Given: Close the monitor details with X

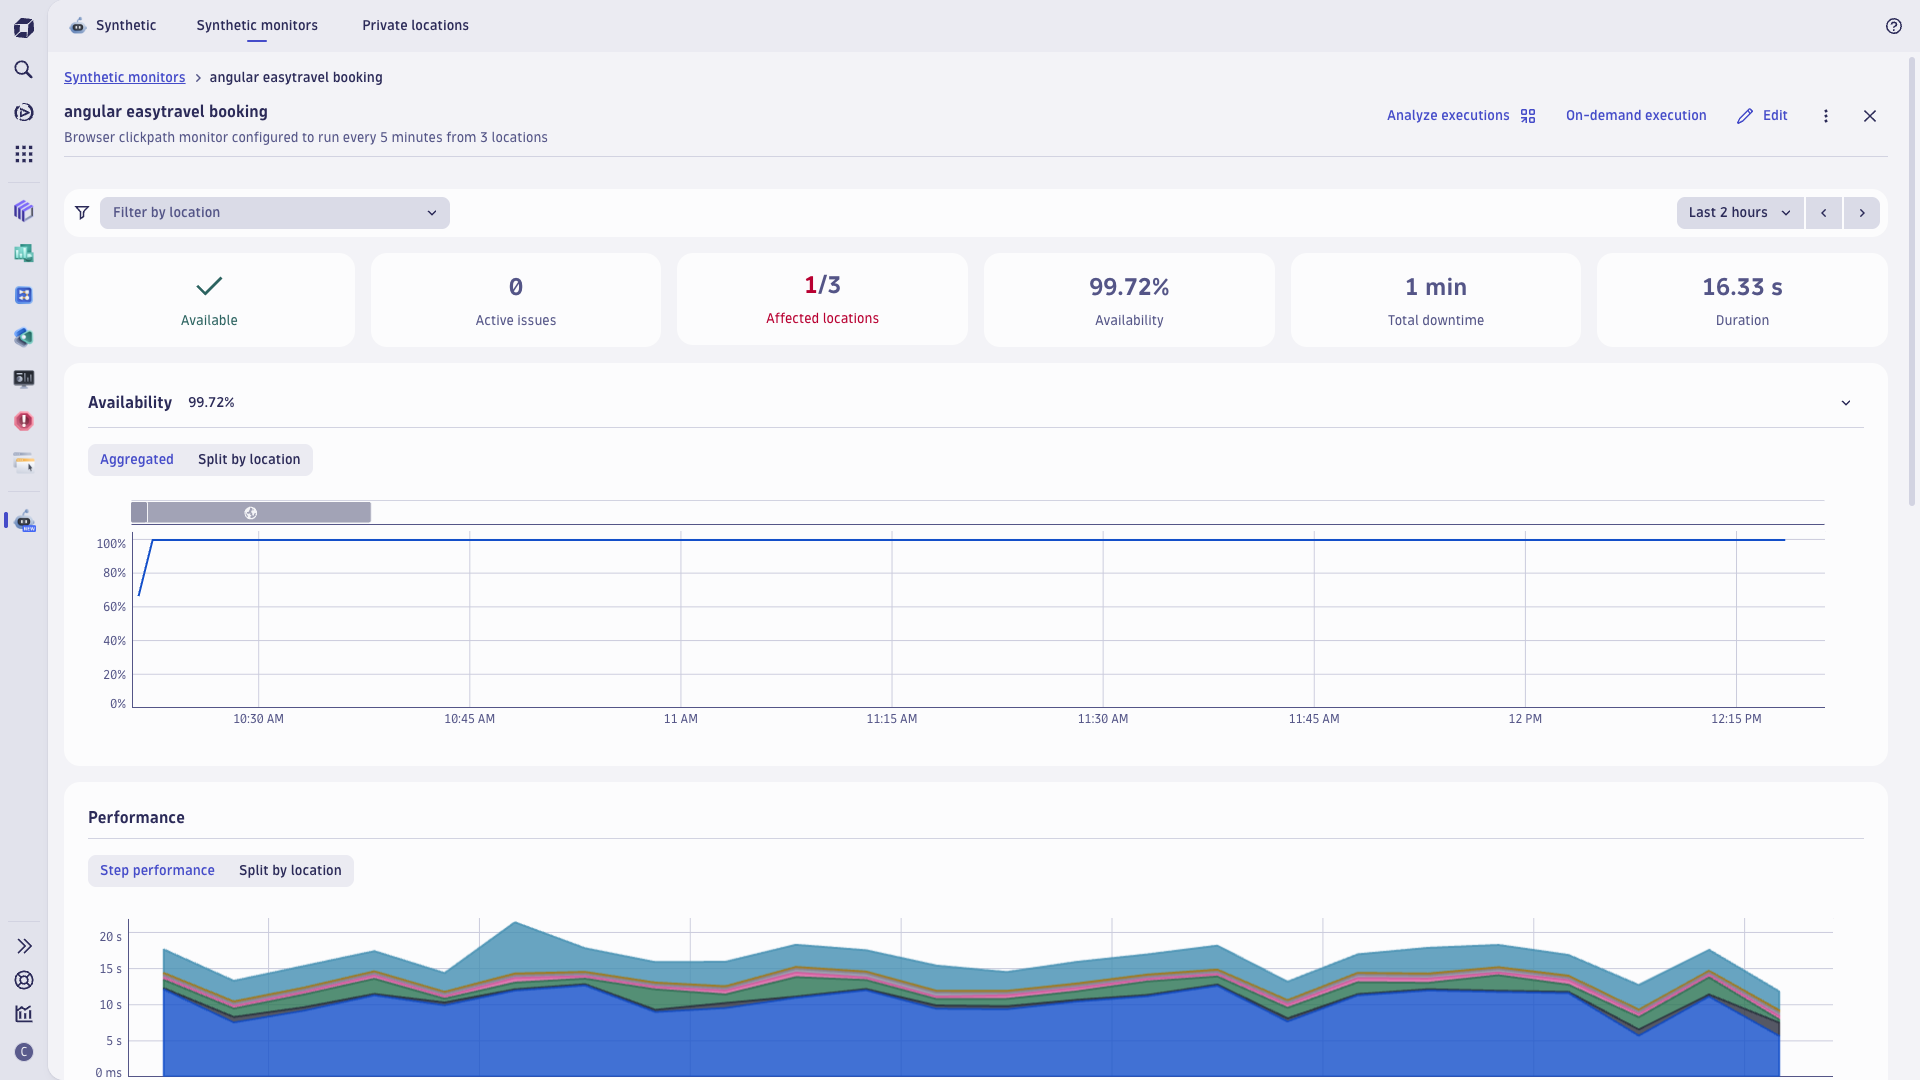Looking at the screenshot, I should click(1870, 116).
